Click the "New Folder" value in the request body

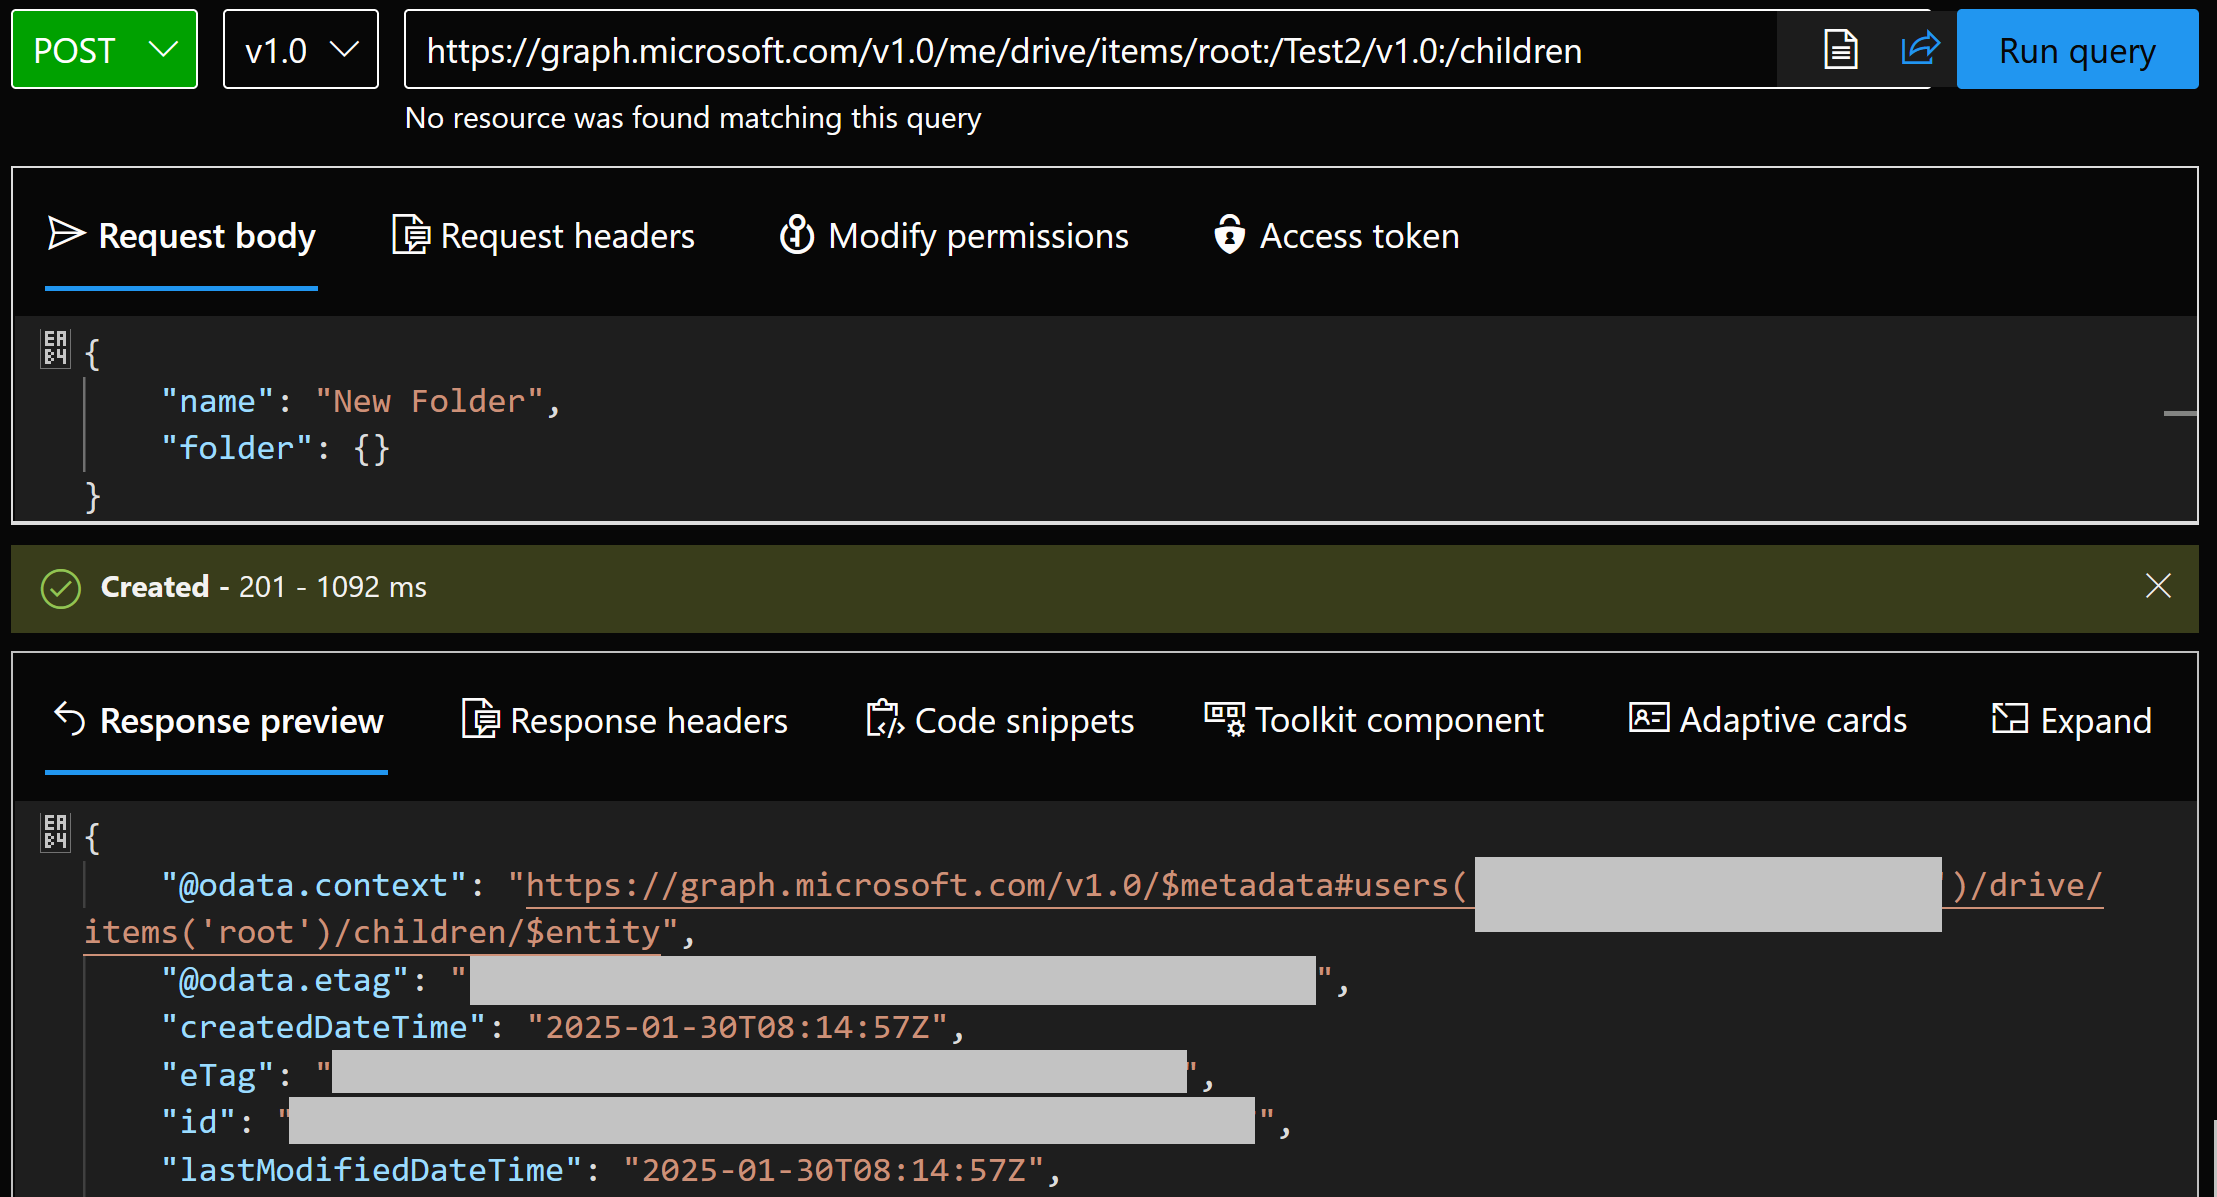pyautogui.click(x=430, y=401)
